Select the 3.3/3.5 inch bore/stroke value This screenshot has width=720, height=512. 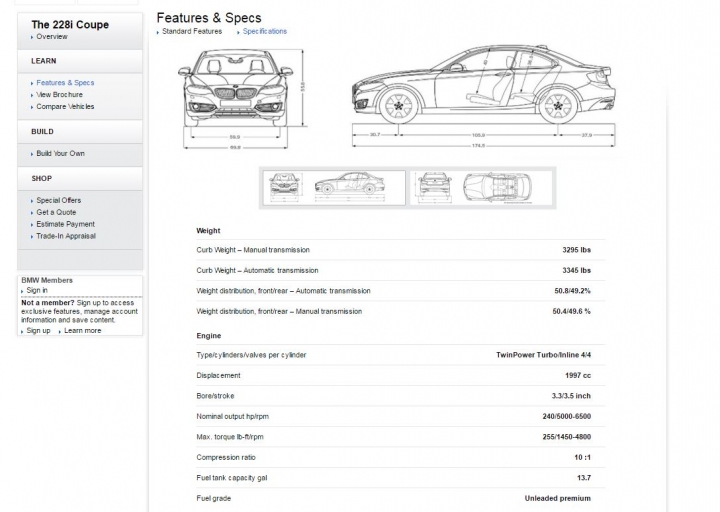pos(571,396)
